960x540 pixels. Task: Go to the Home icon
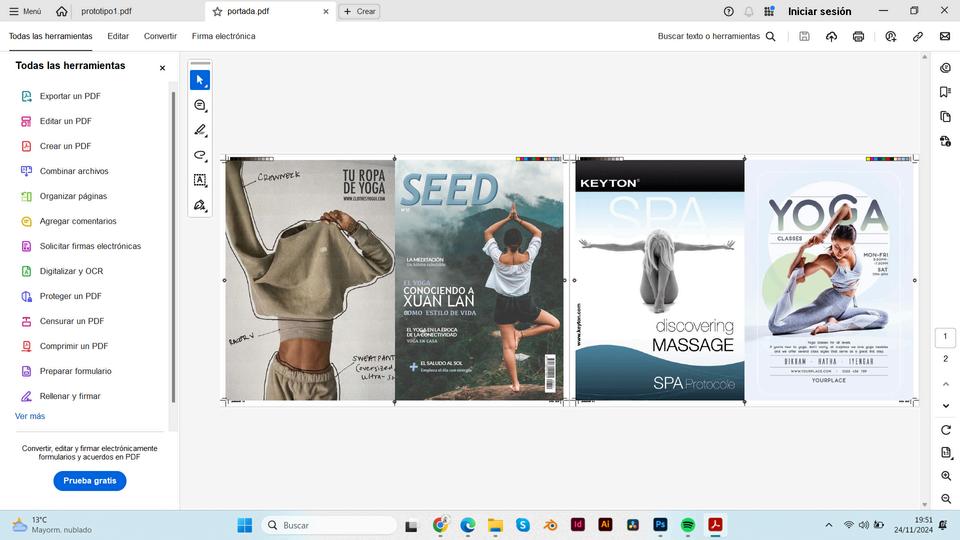(62, 11)
